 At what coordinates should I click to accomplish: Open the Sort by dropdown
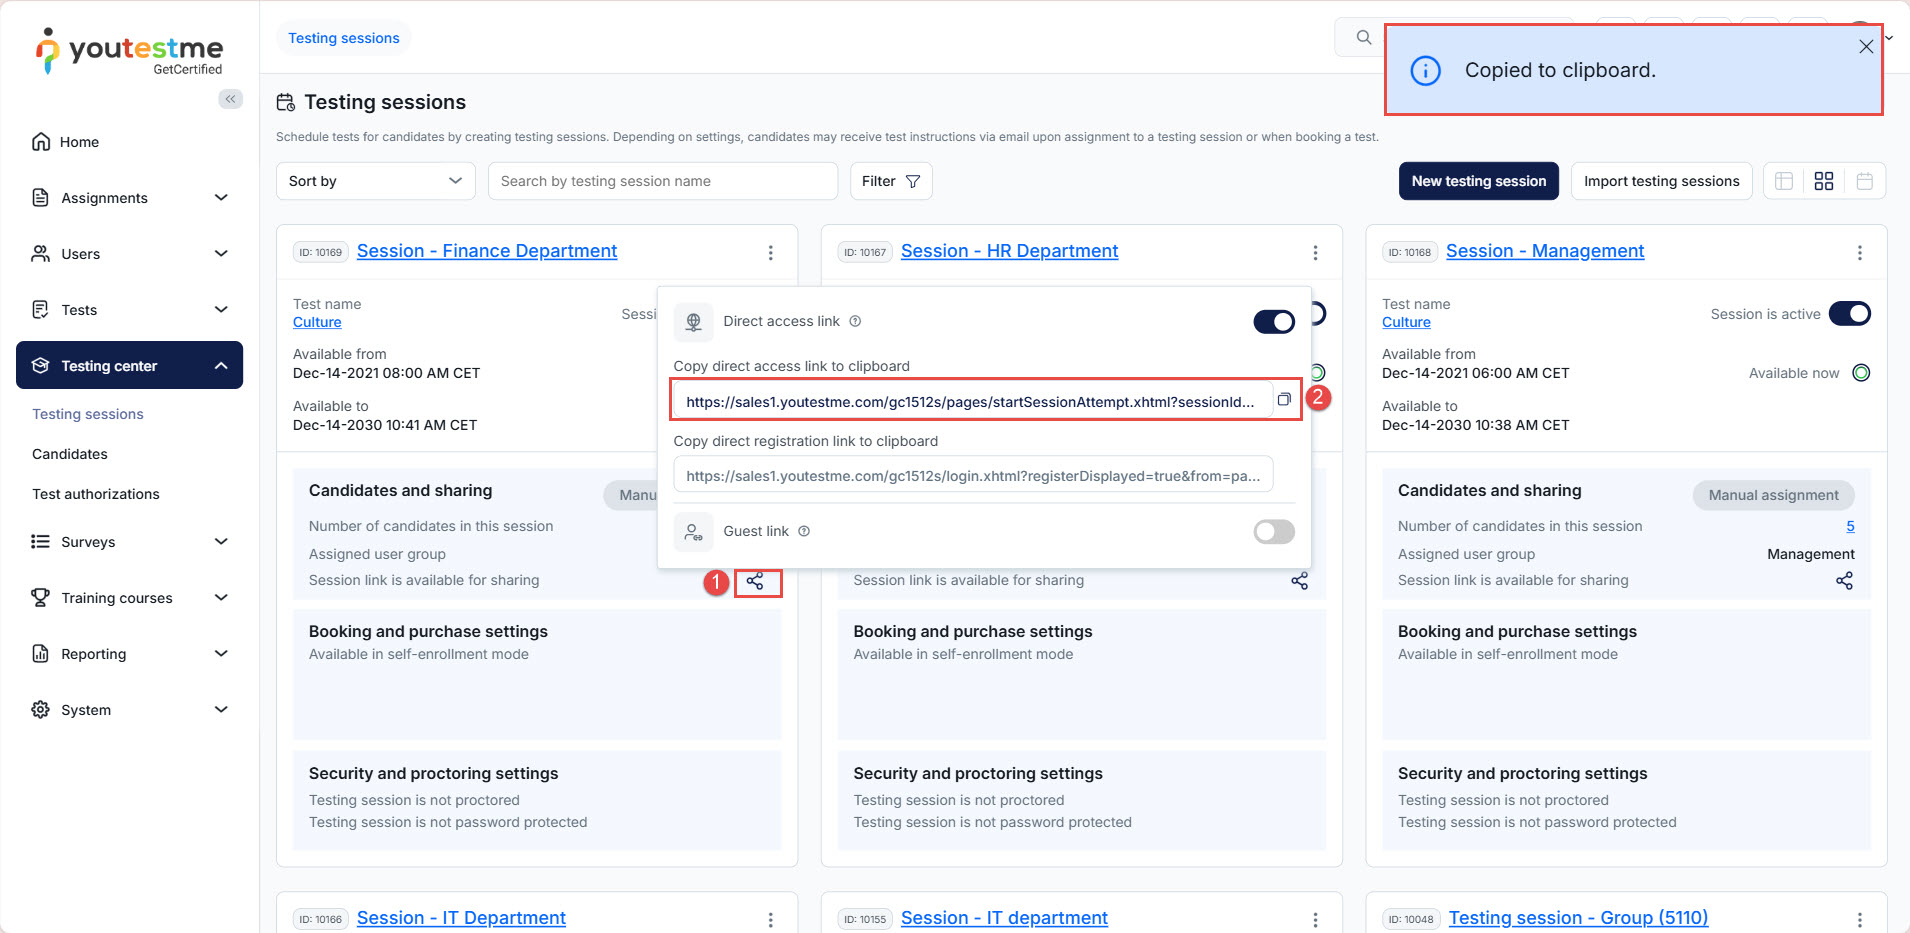click(x=375, y=181)
